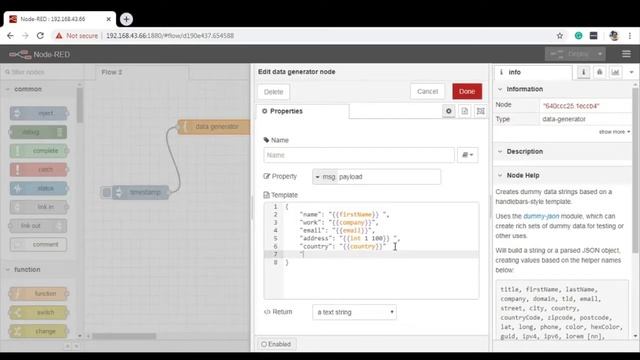This screenshot has width=640, height=360.
Task: Reload the browser page
Action: click(x=40, y=36)
